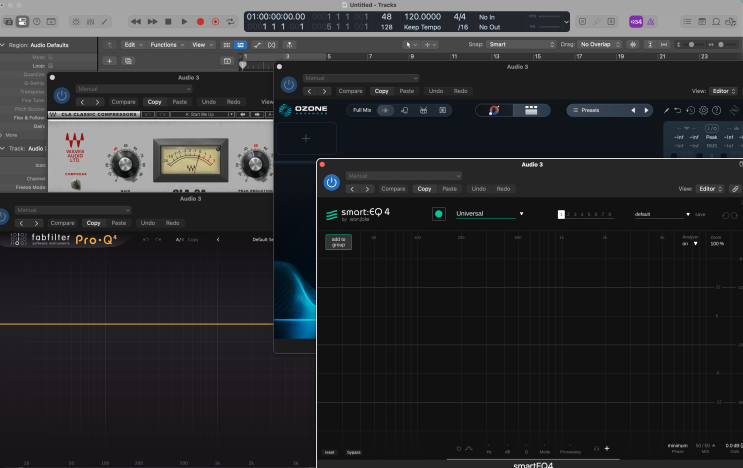Open the media Browsers button
Image resolution: width=743 pixels, height=468 pixels.
(731, 21)
